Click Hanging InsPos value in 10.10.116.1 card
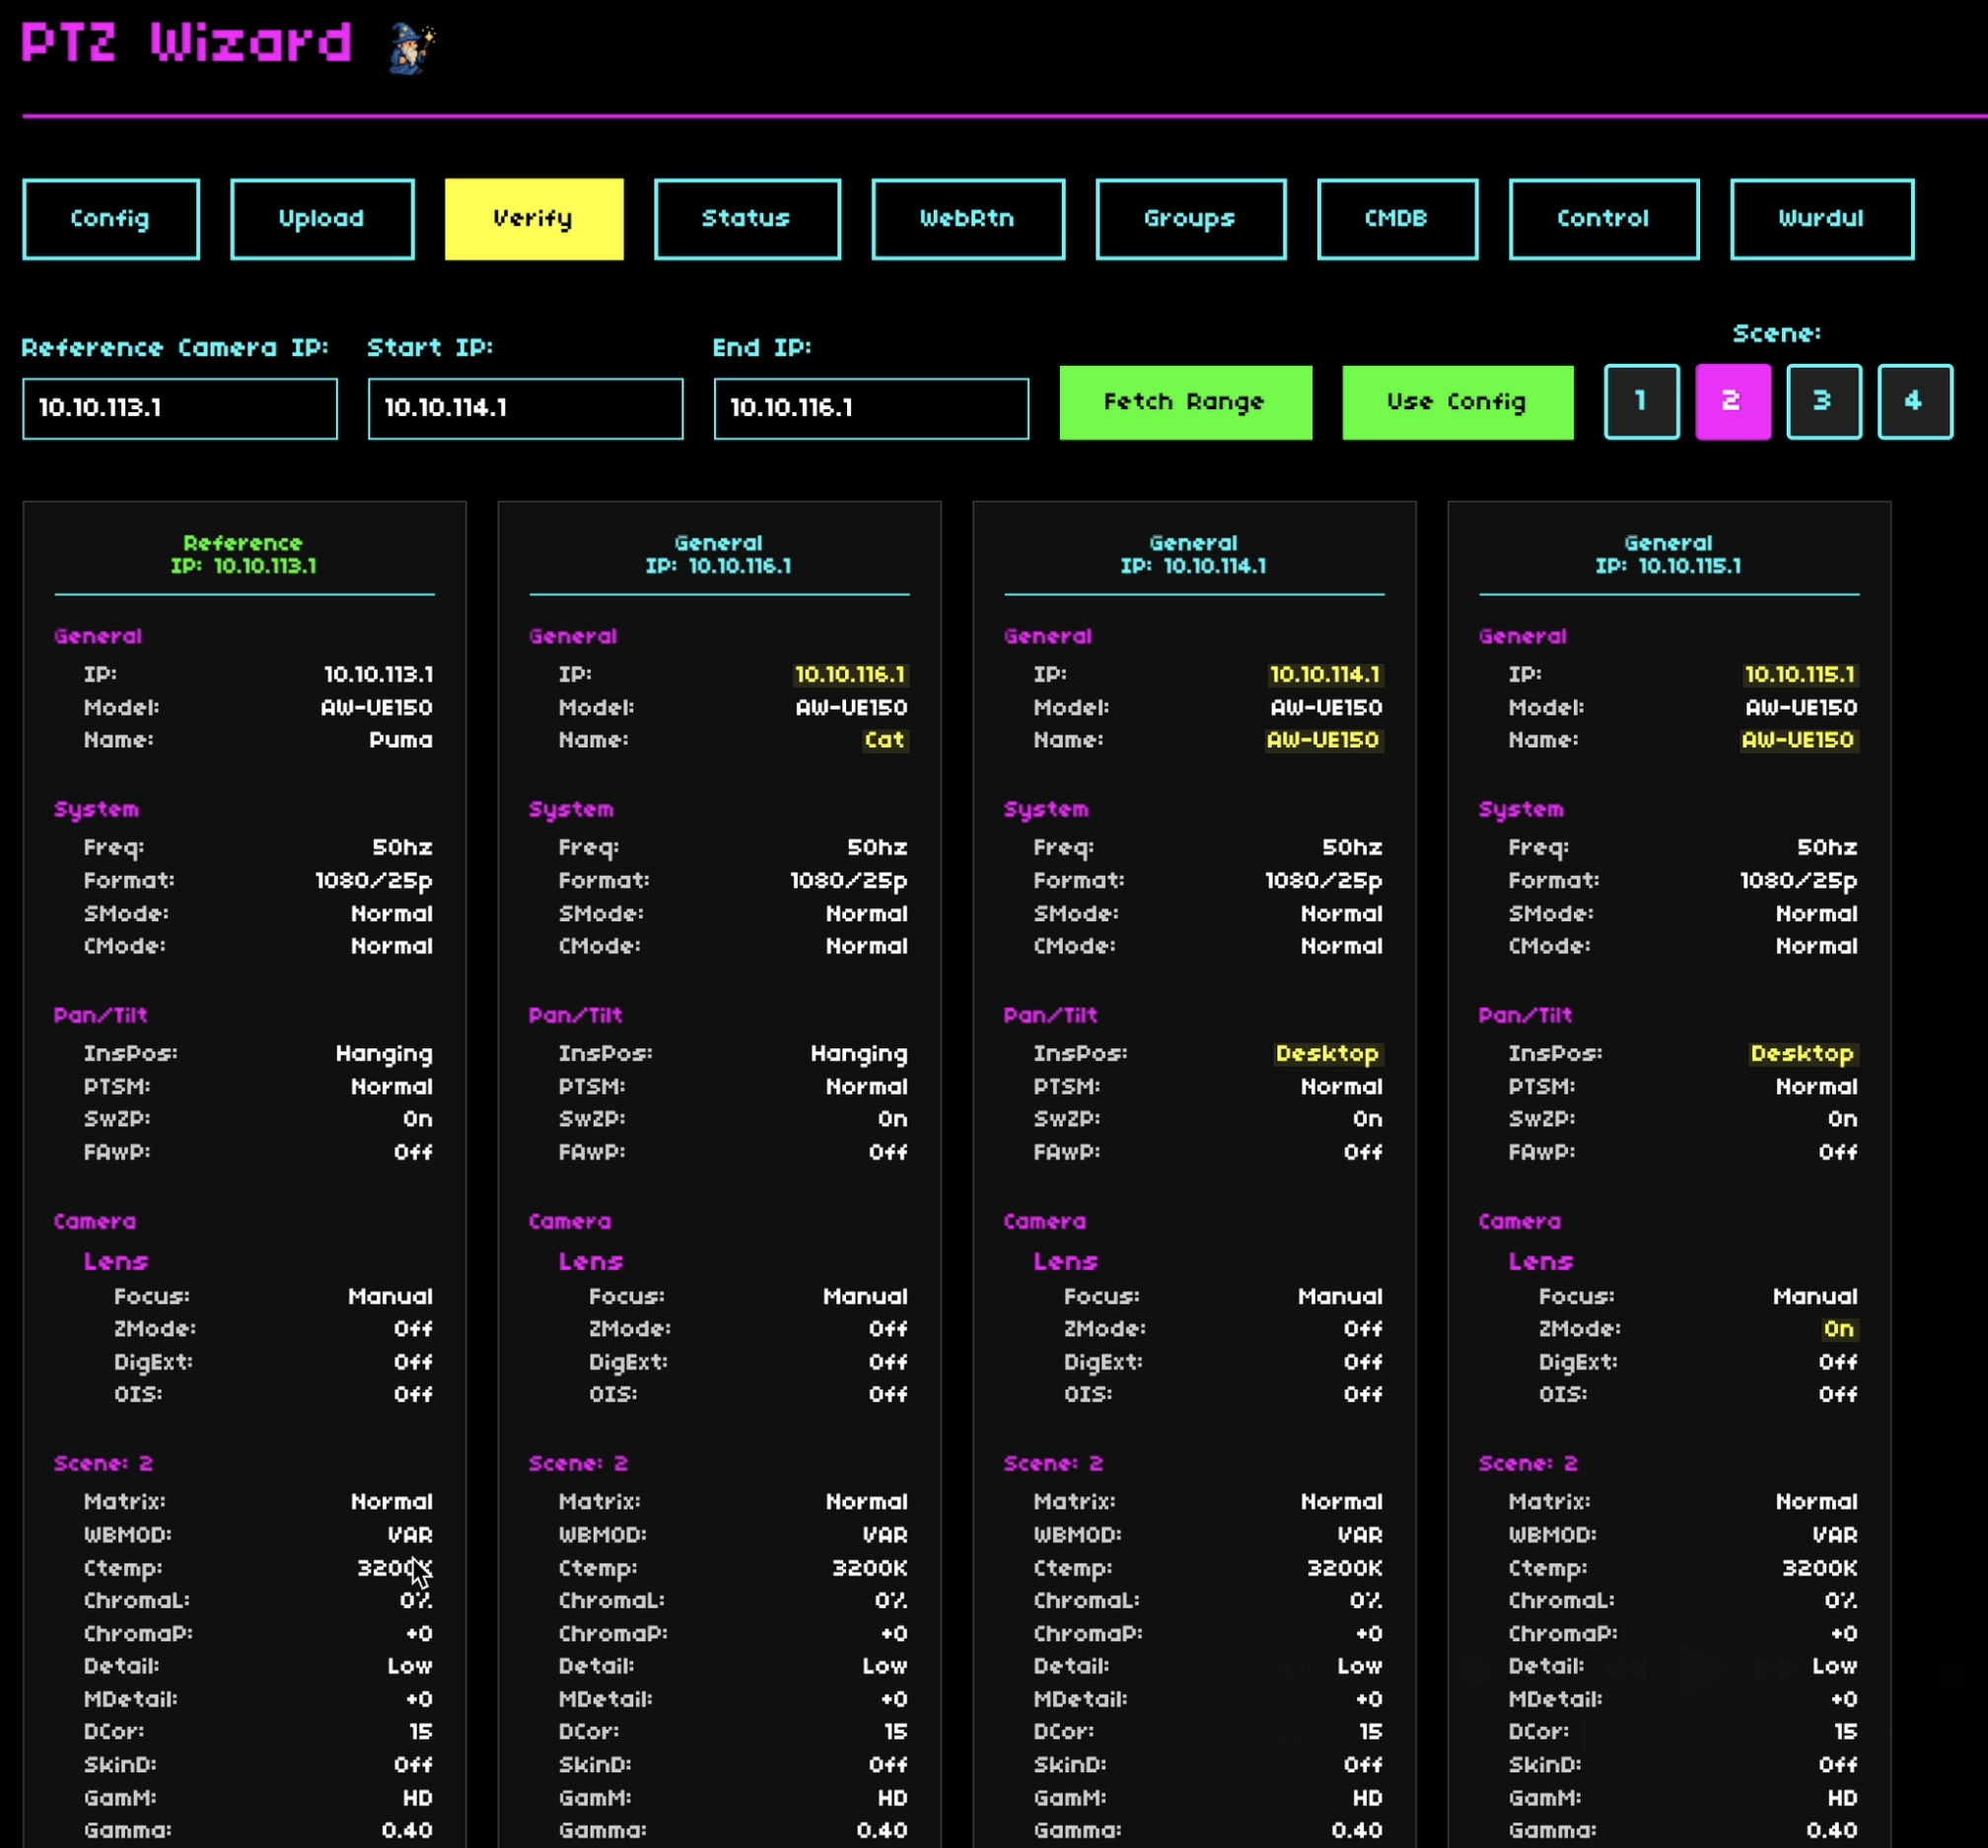Screen dimensions: 1988x1848 [860, 1054]
